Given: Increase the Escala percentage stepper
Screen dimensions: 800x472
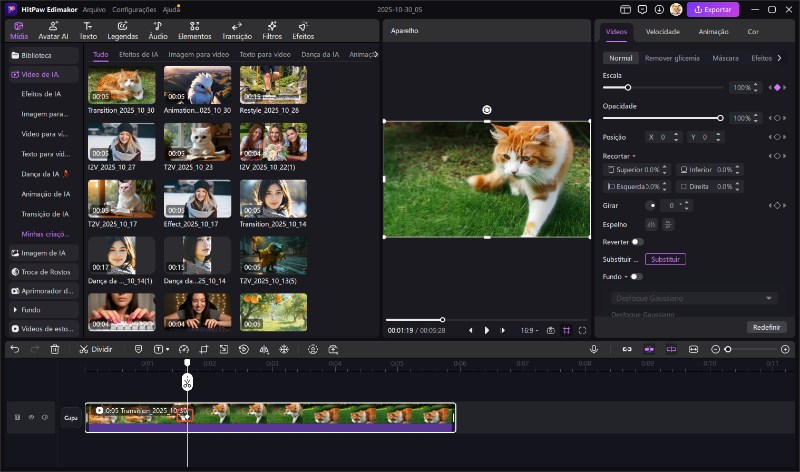Looking at the screenshot, I should point(756,85).
